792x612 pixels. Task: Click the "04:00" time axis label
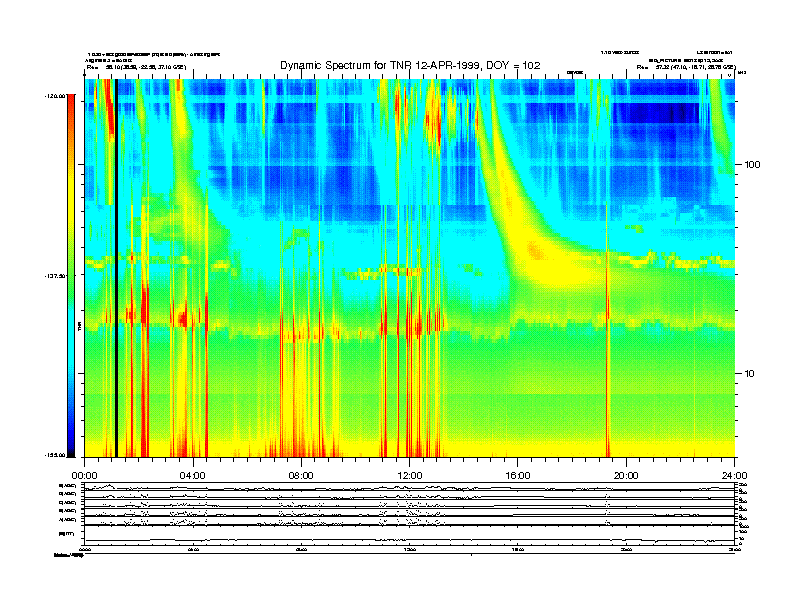coord(193,476)
